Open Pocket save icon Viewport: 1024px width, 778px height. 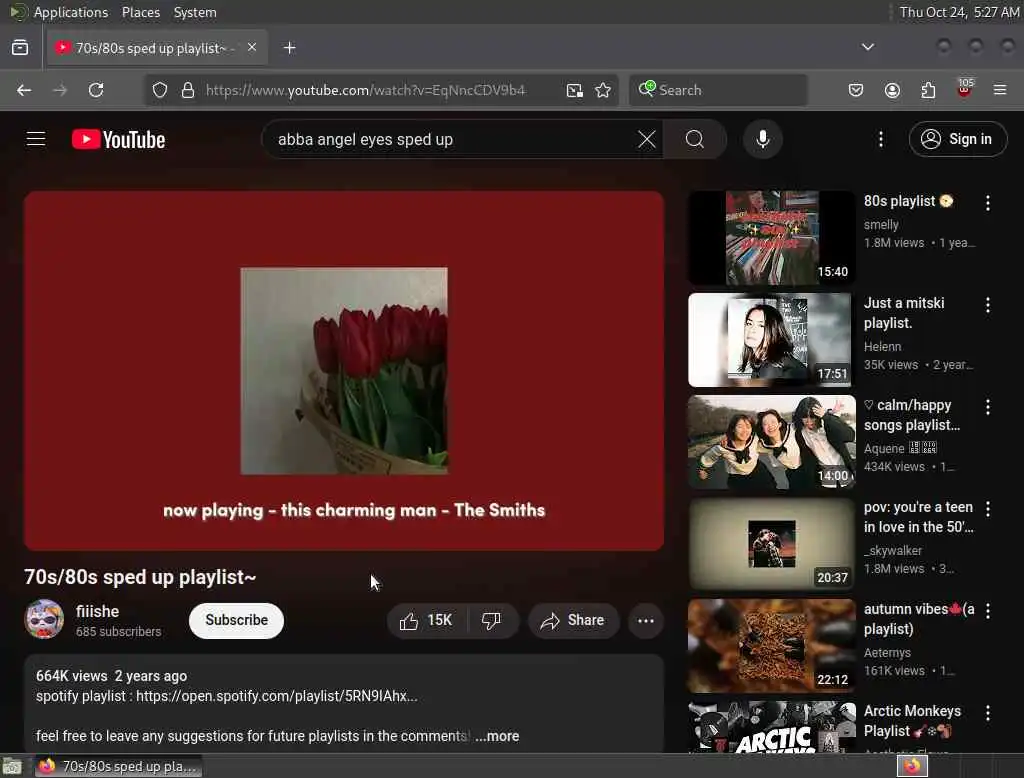point(856,90)
